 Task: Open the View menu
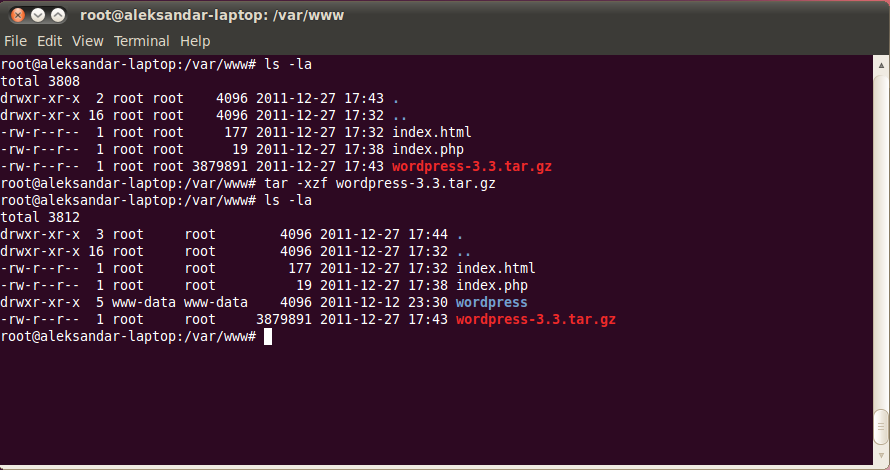point(87,41)
